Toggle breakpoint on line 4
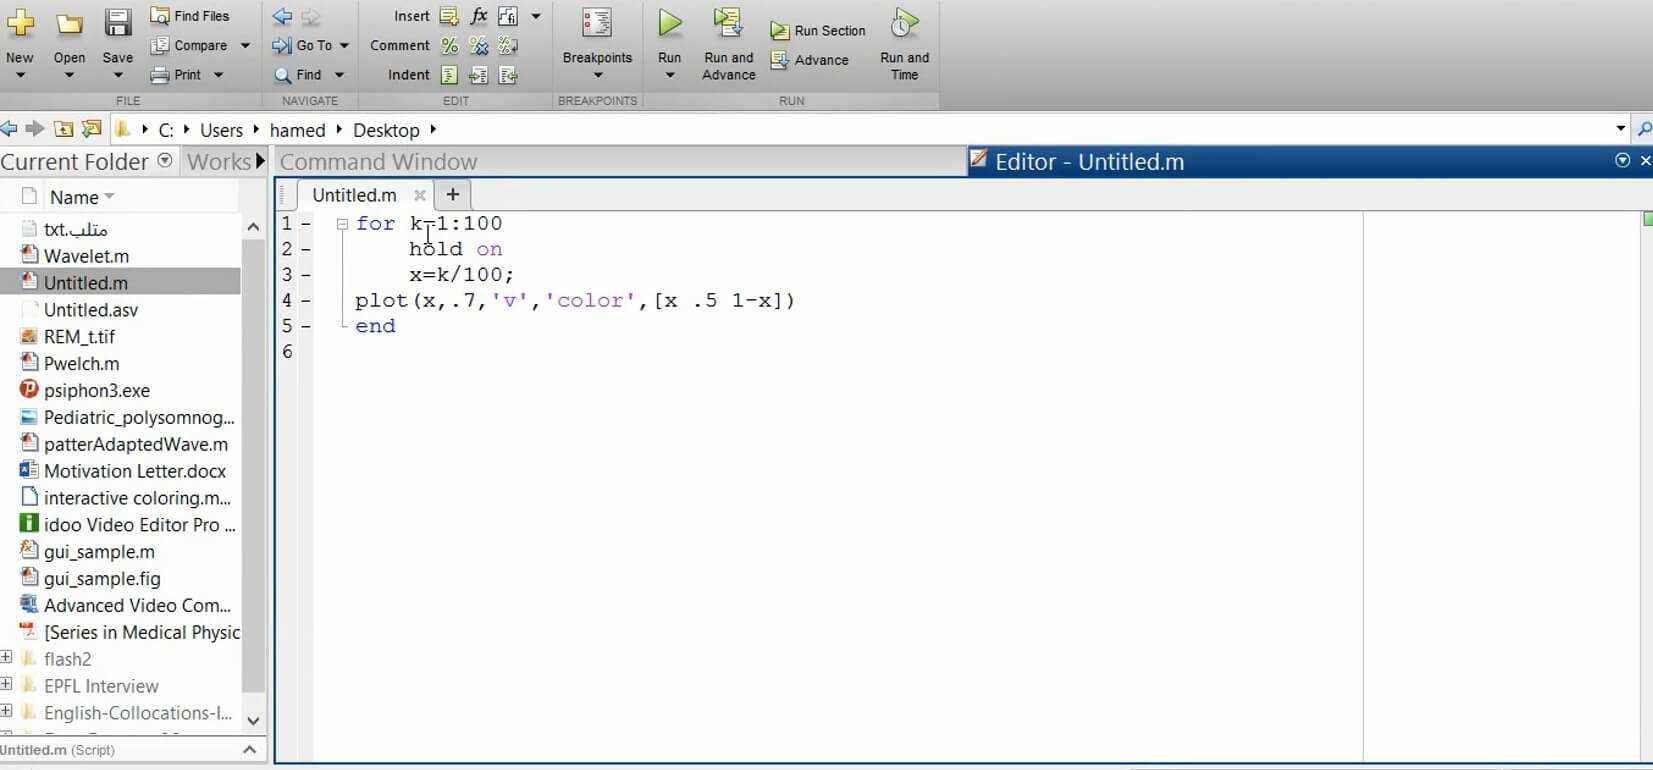Viewport: 1653px width, 770px height. click(x=306, y=300)
